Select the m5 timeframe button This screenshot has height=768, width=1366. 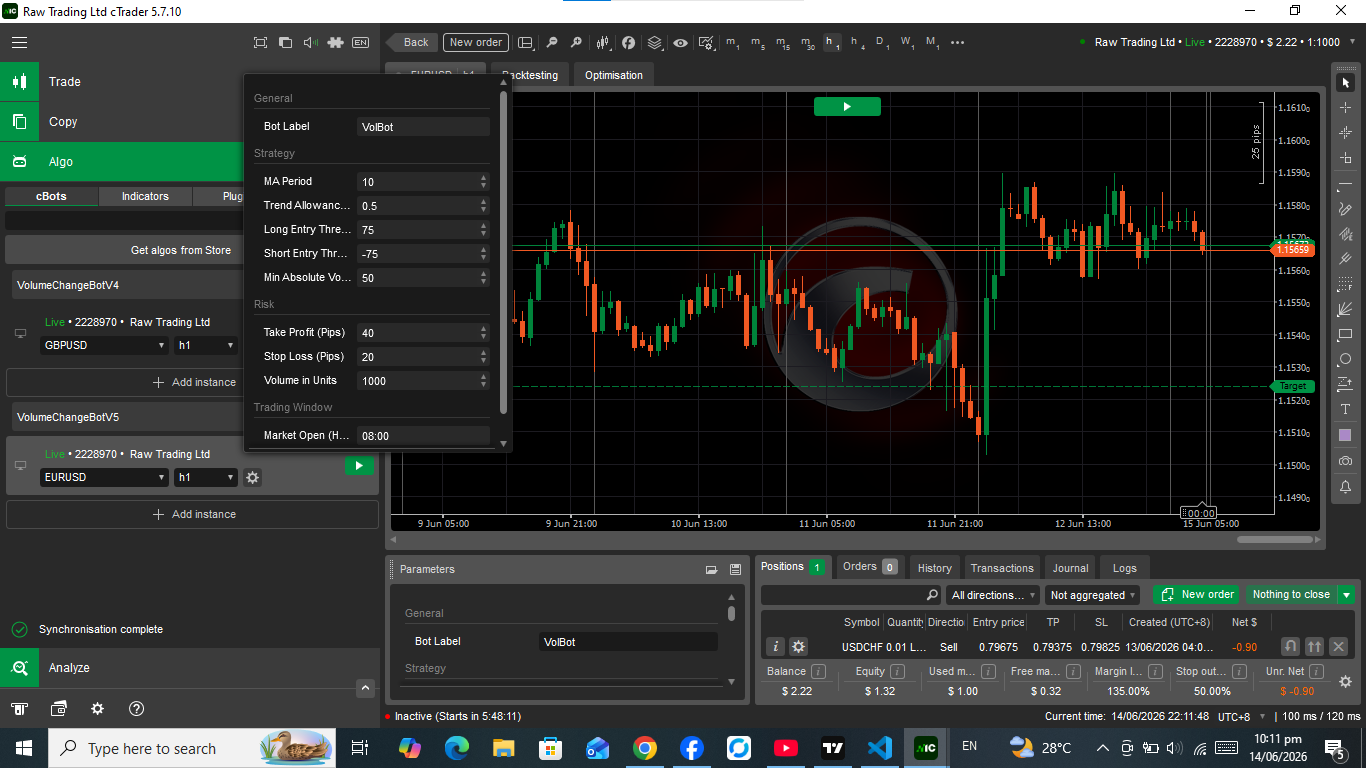point(757,42)
